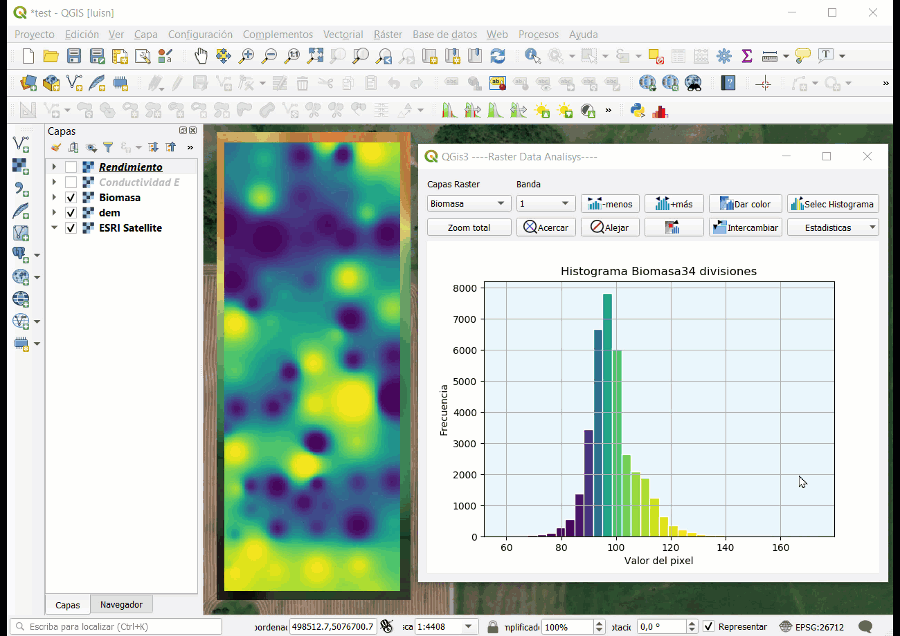Expand the Rendimiento layer tree node
The image size is (900, 636).
pyautogui.click(x=54, y=167)
